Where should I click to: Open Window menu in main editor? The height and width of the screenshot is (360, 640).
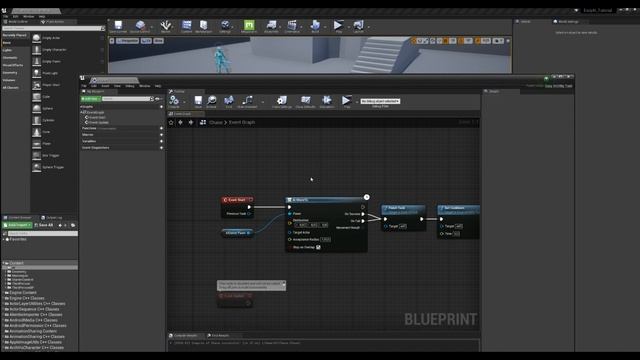coord(28,16)
